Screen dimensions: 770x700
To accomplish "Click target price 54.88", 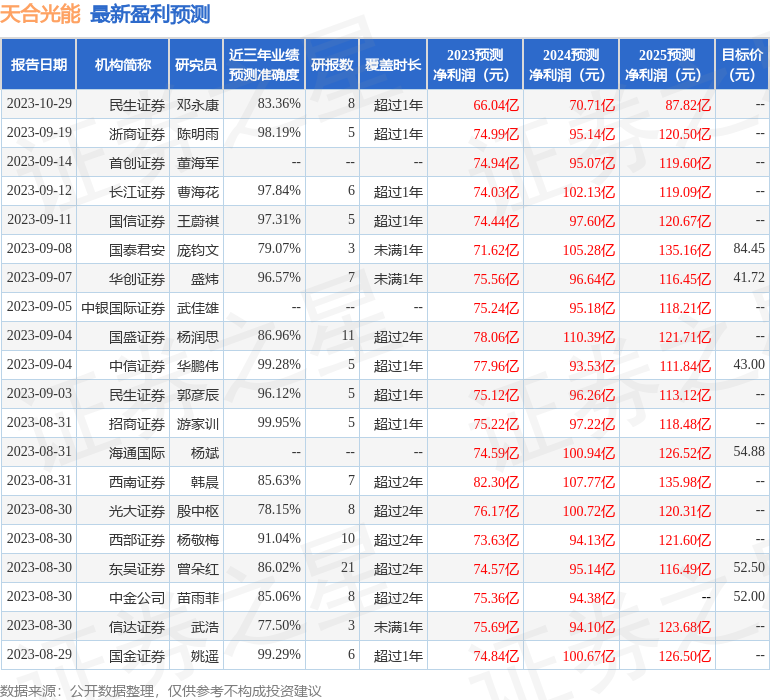I will coord(749,451).
